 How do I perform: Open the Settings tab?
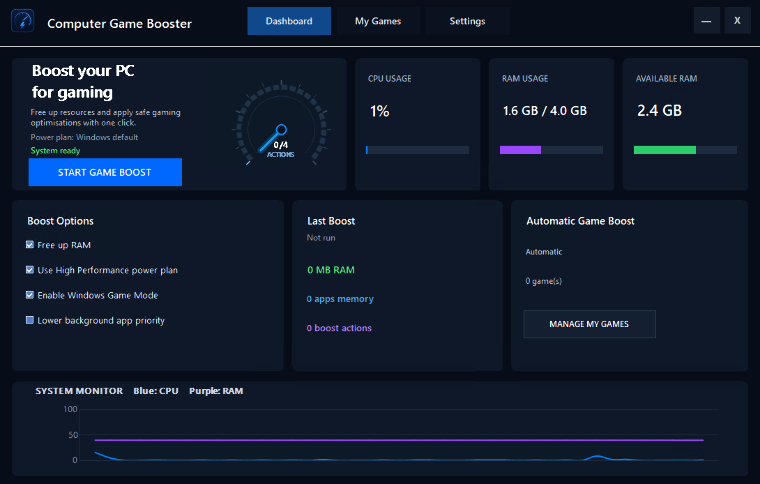[x=467, y=21]
